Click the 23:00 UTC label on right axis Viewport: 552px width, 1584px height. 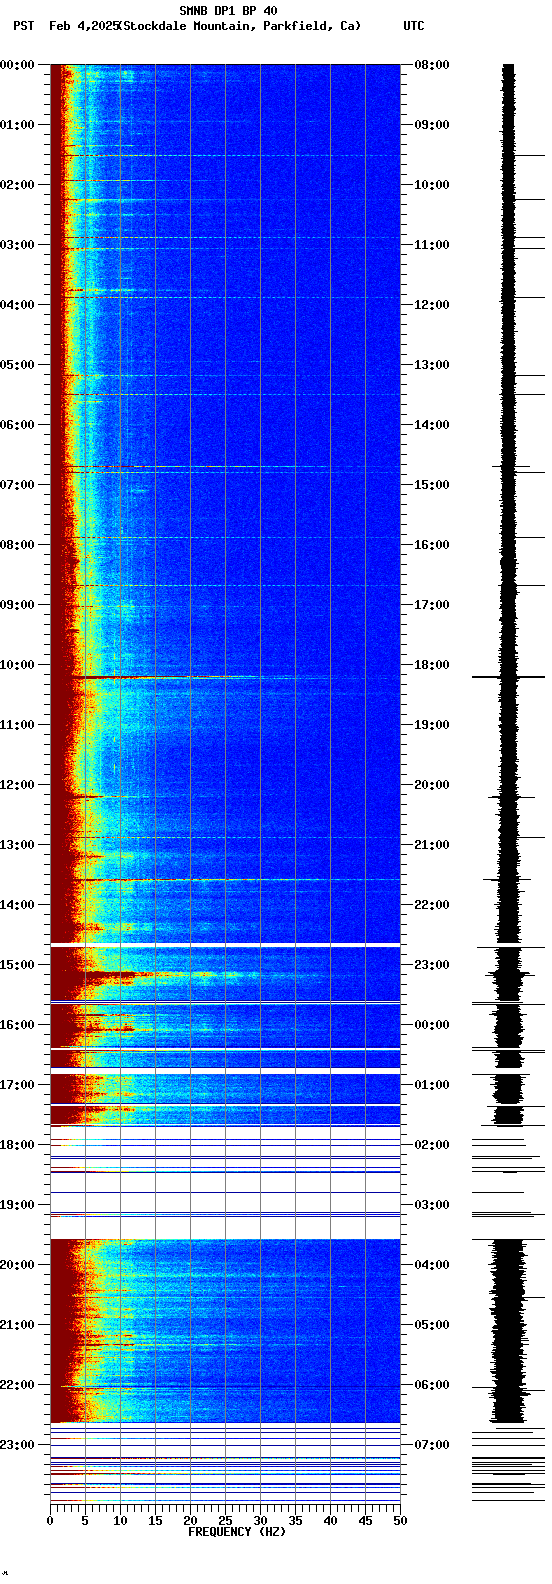pos(432,965)
